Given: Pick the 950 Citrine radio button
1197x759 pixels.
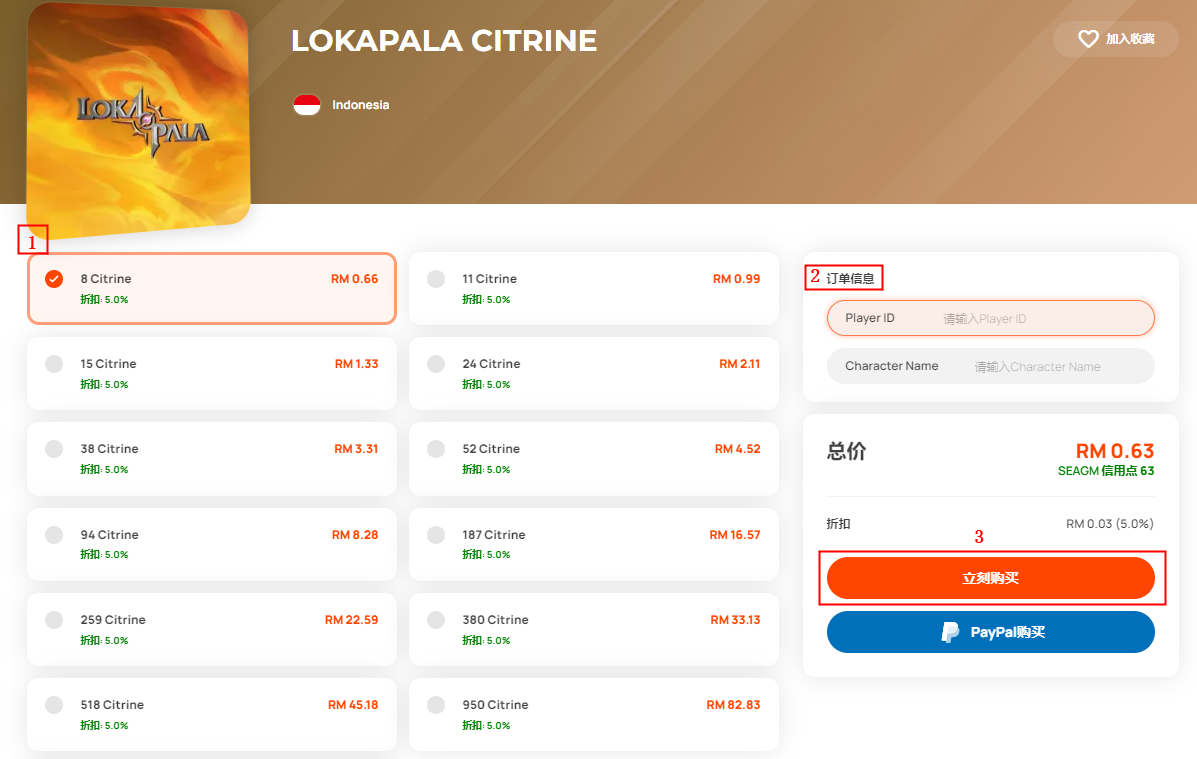Looking at the screenshot, I should click(x=436, y=704).
